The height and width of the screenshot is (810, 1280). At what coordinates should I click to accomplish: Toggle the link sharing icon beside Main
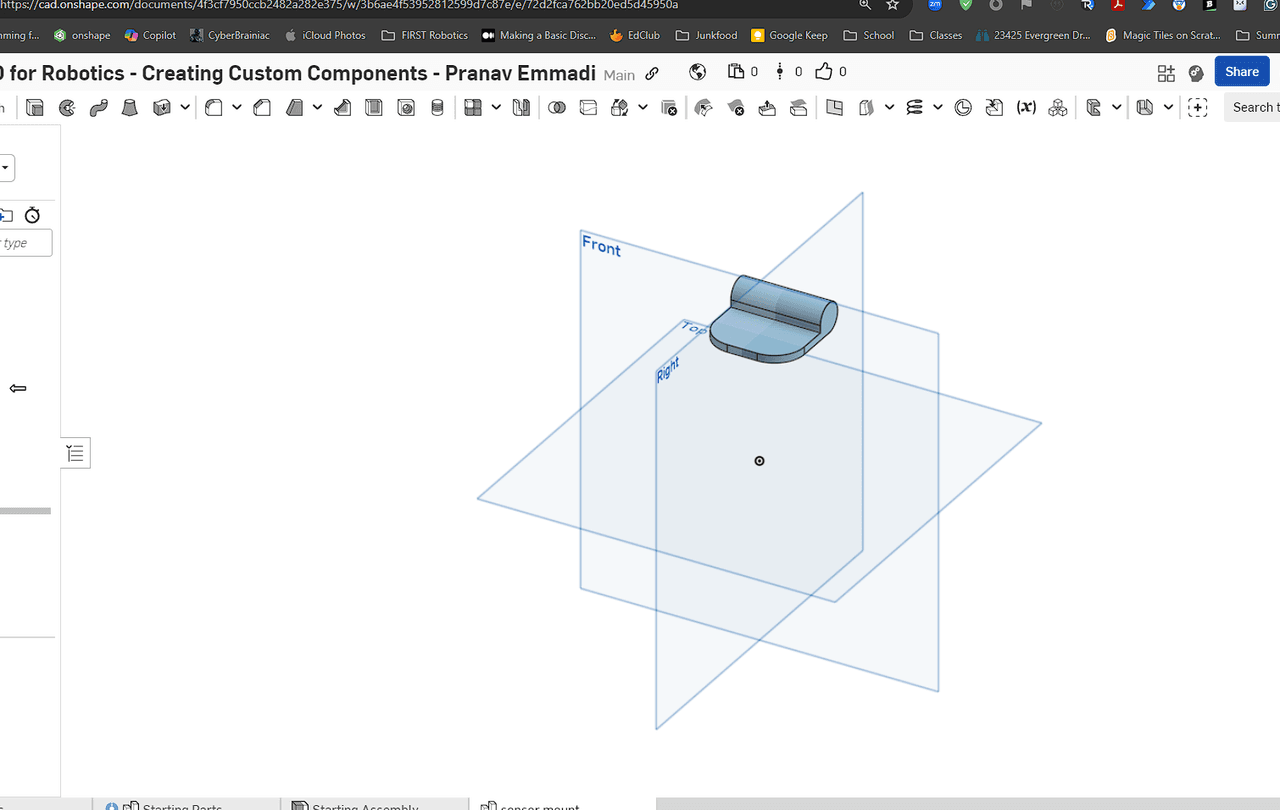(652, 73)
